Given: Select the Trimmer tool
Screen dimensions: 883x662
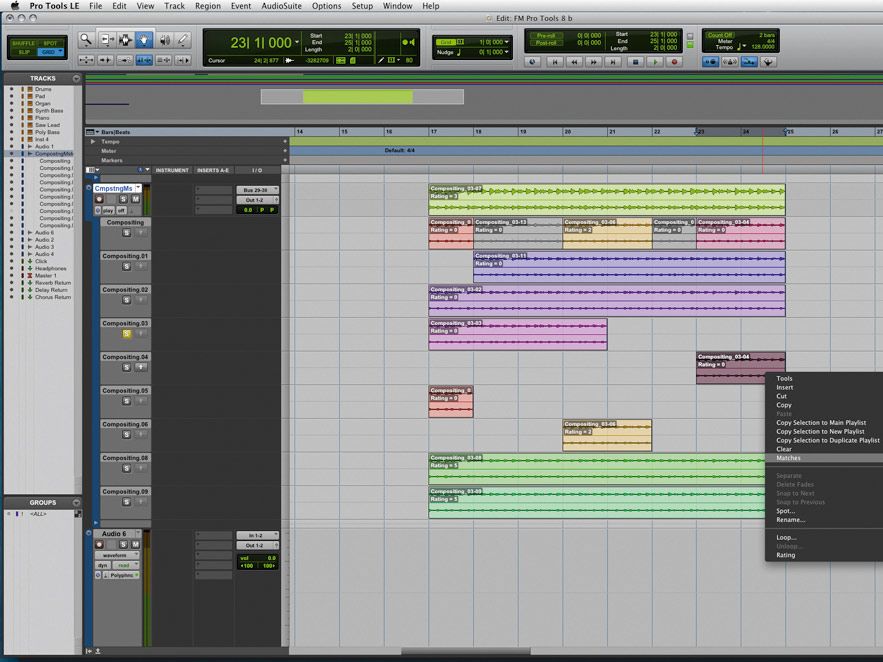Looking at the screenshot, I should coord(106,39).
